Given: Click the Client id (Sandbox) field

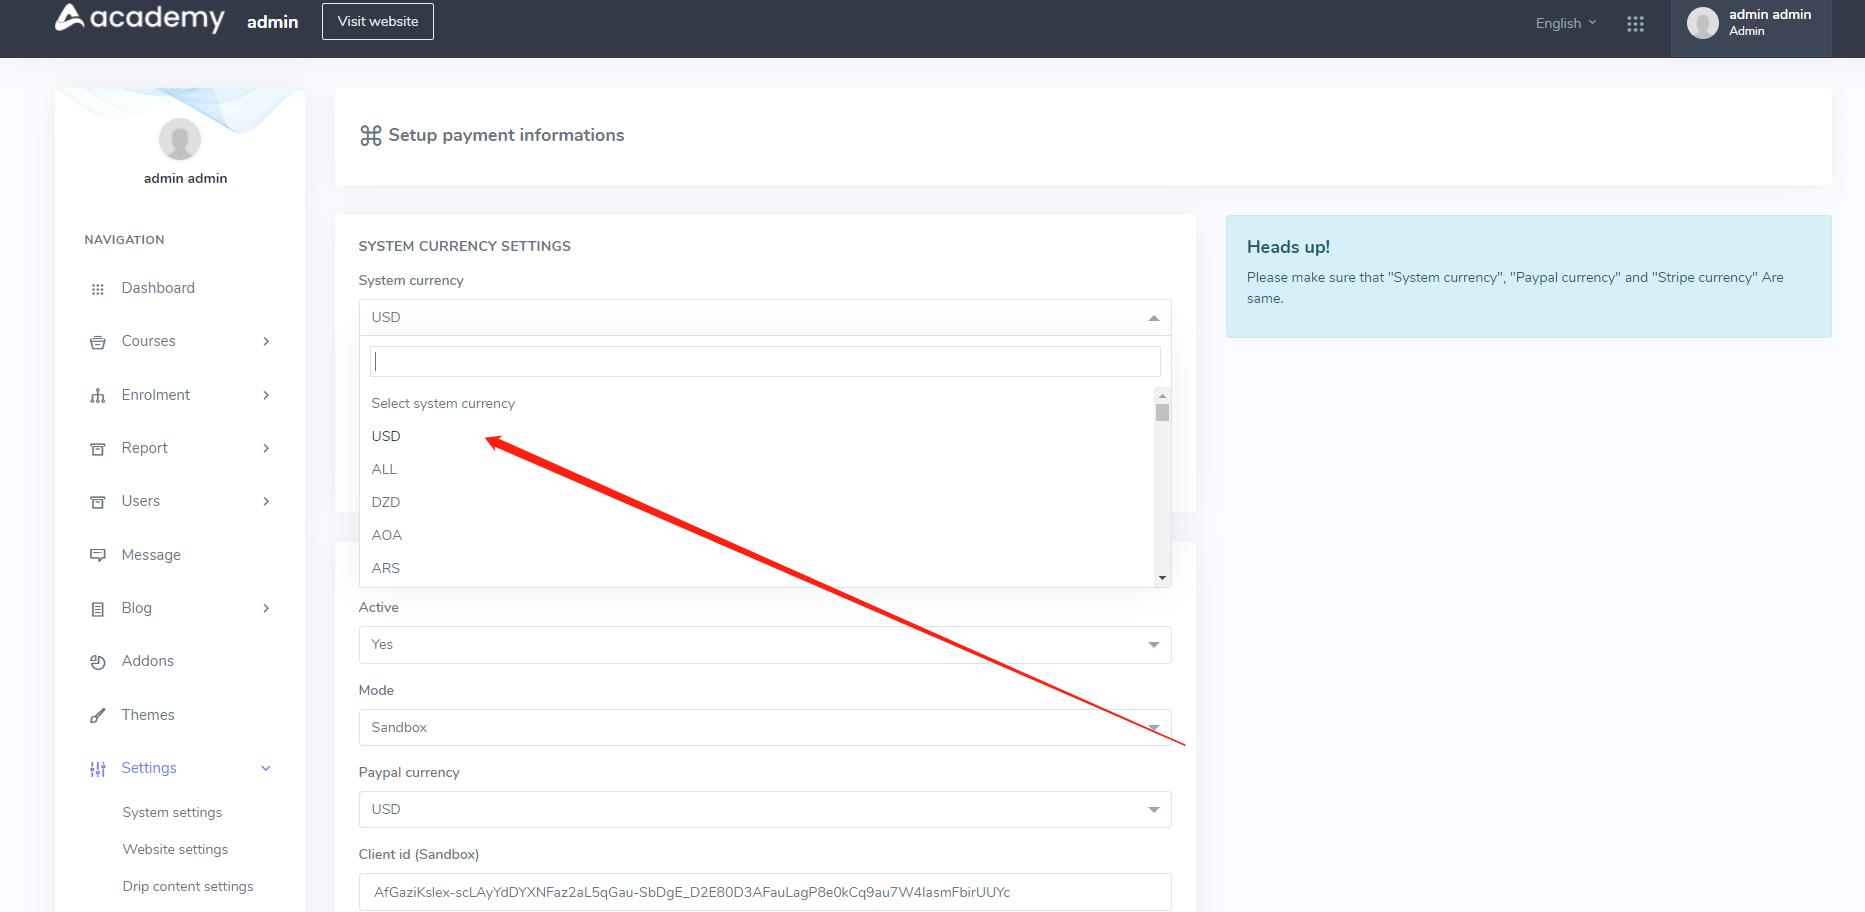Looking at the screenshot, I should click(x=765, y=892).
